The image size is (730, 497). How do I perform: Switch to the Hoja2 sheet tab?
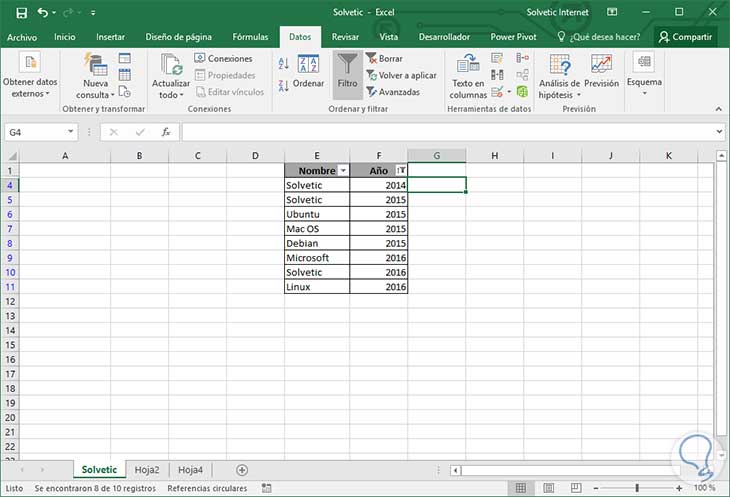coord(147,470)
